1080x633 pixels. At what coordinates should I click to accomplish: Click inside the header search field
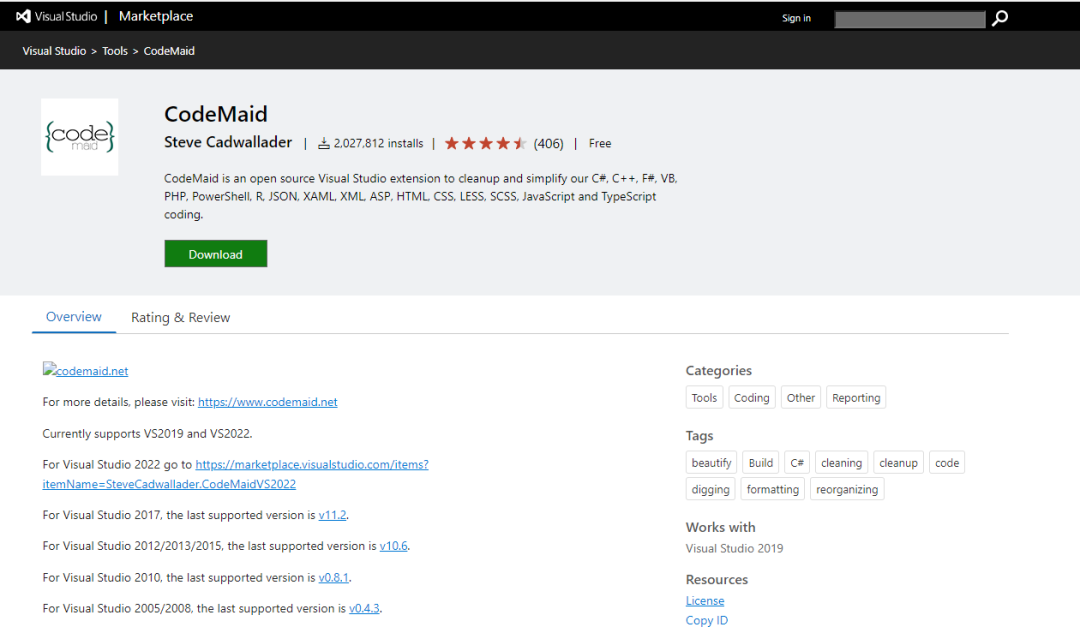tap(908, 18)
